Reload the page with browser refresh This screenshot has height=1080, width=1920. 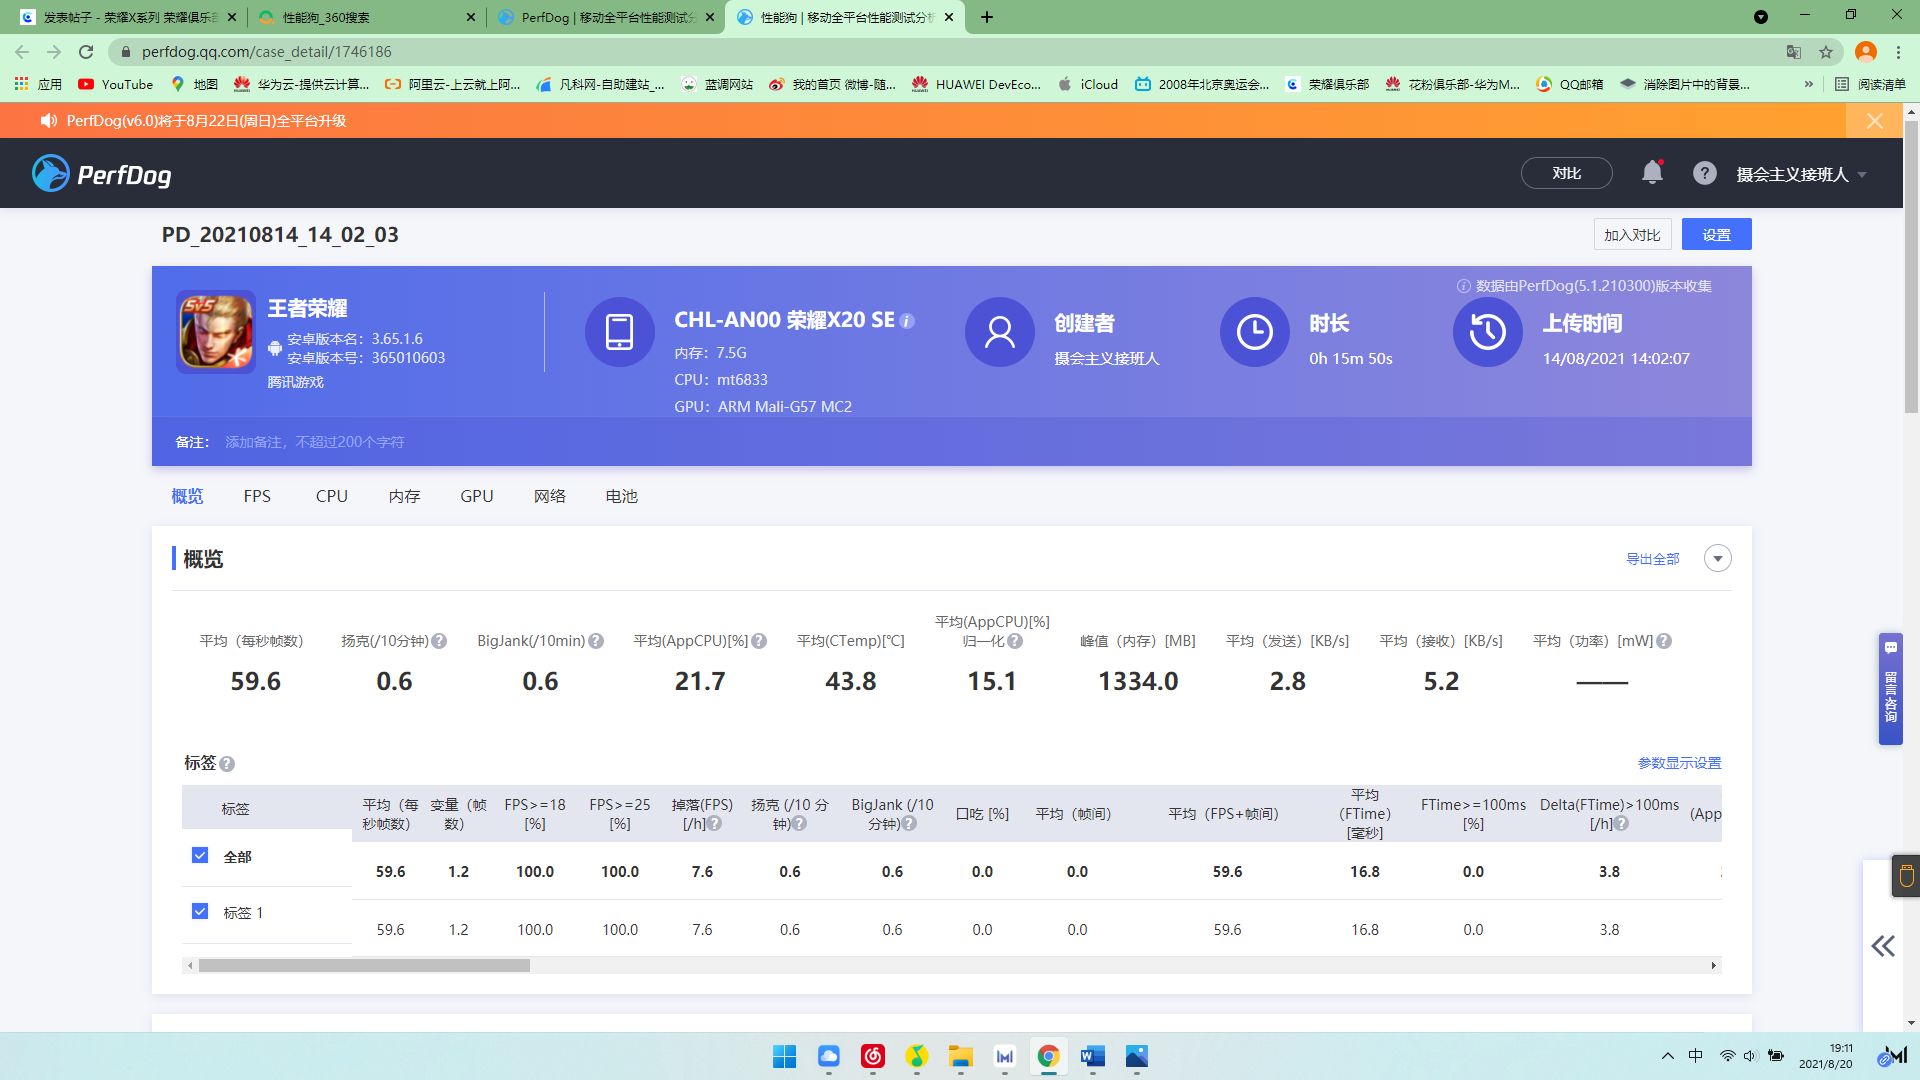click(x=86, y=52)
